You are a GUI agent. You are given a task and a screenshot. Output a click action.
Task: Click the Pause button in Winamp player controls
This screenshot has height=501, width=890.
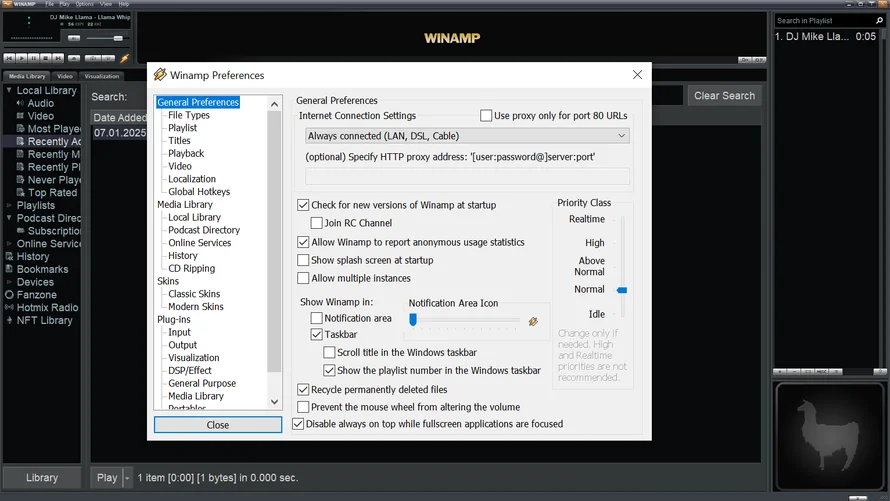point(33,58)
